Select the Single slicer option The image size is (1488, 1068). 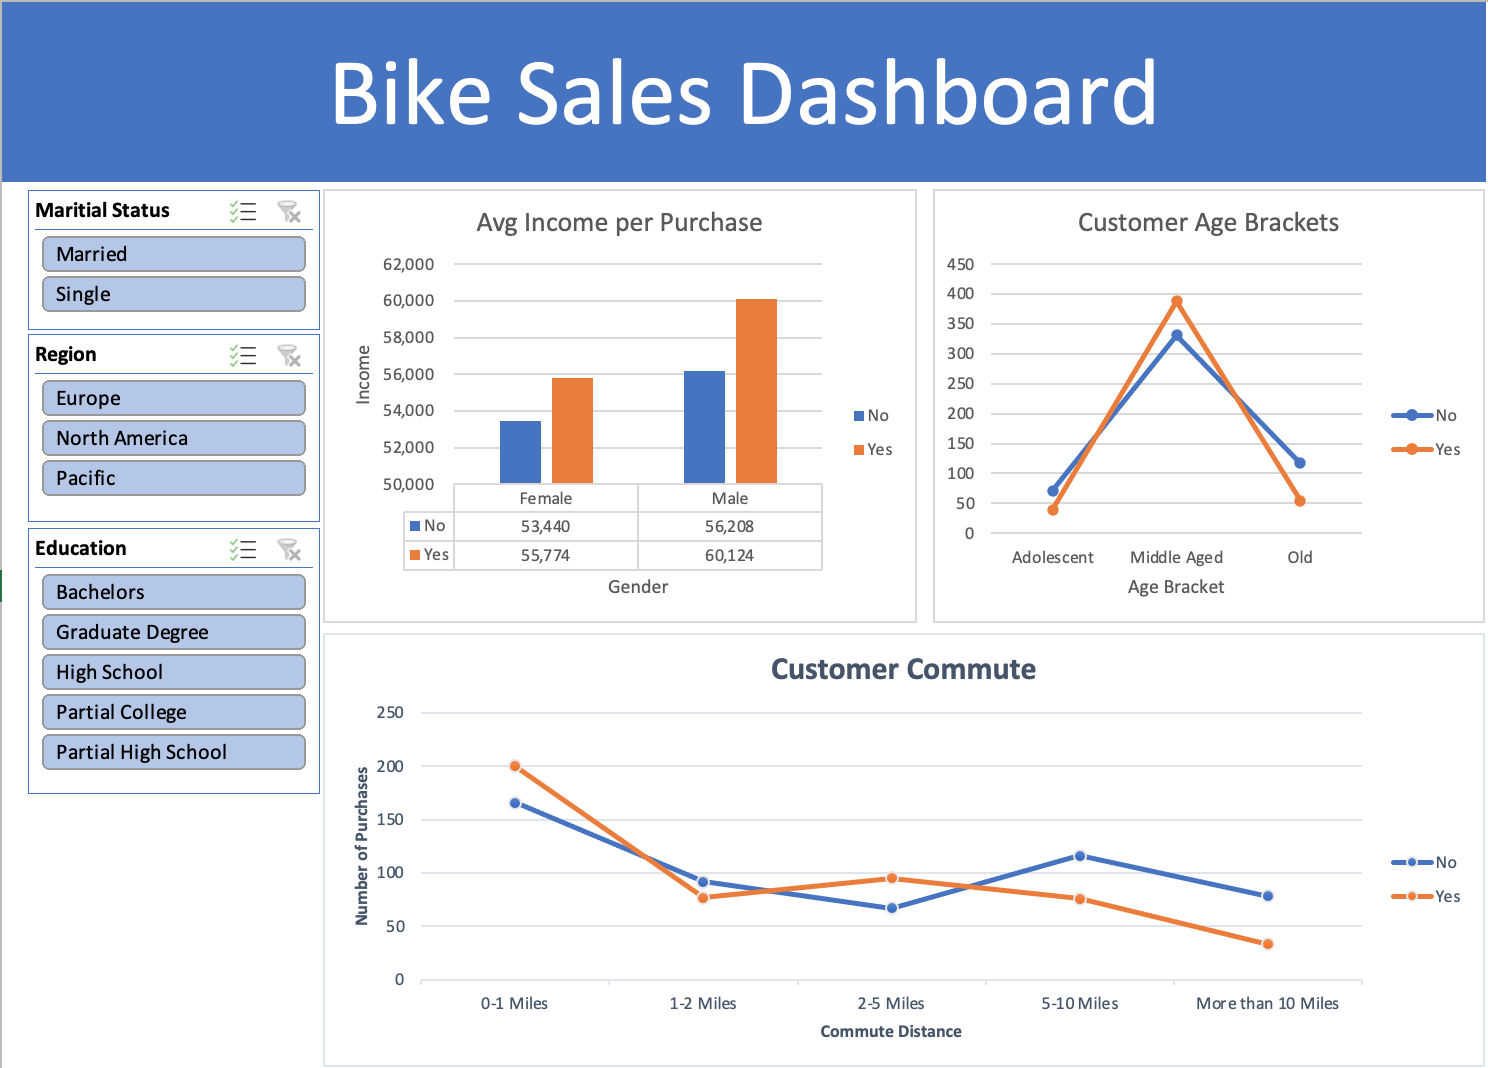pos(173,294)
